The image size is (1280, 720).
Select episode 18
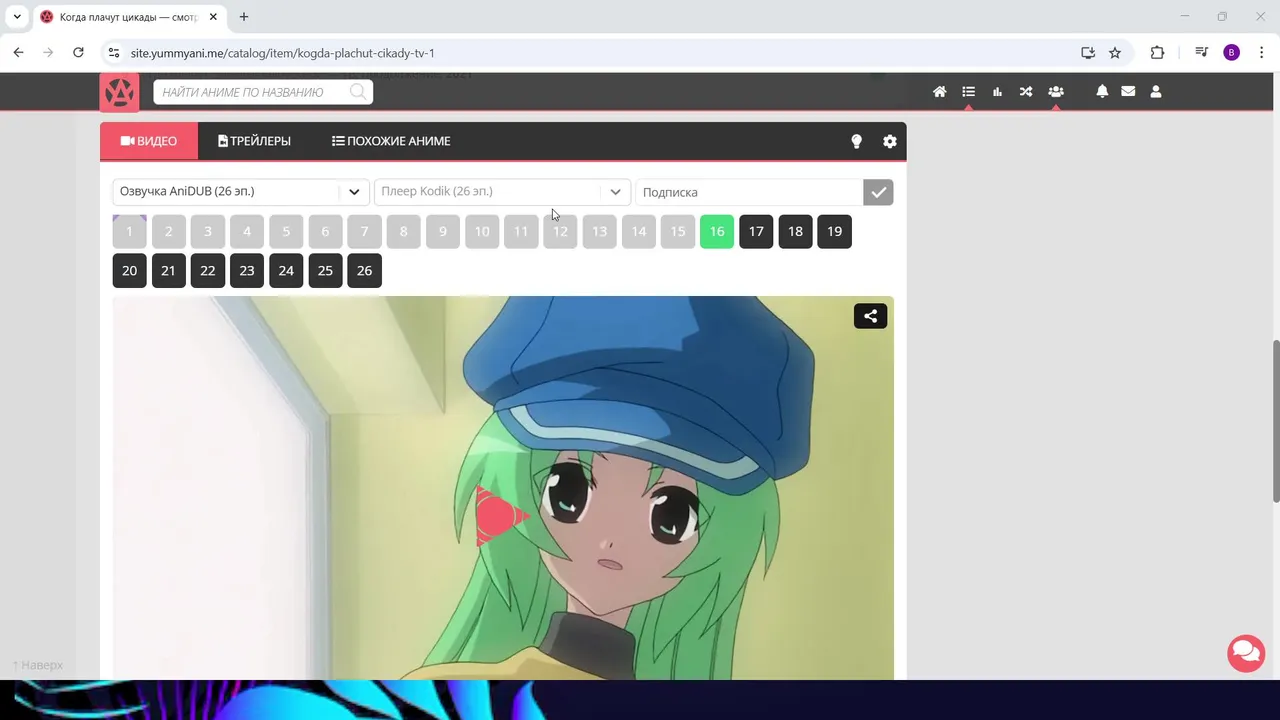[795, 231]
